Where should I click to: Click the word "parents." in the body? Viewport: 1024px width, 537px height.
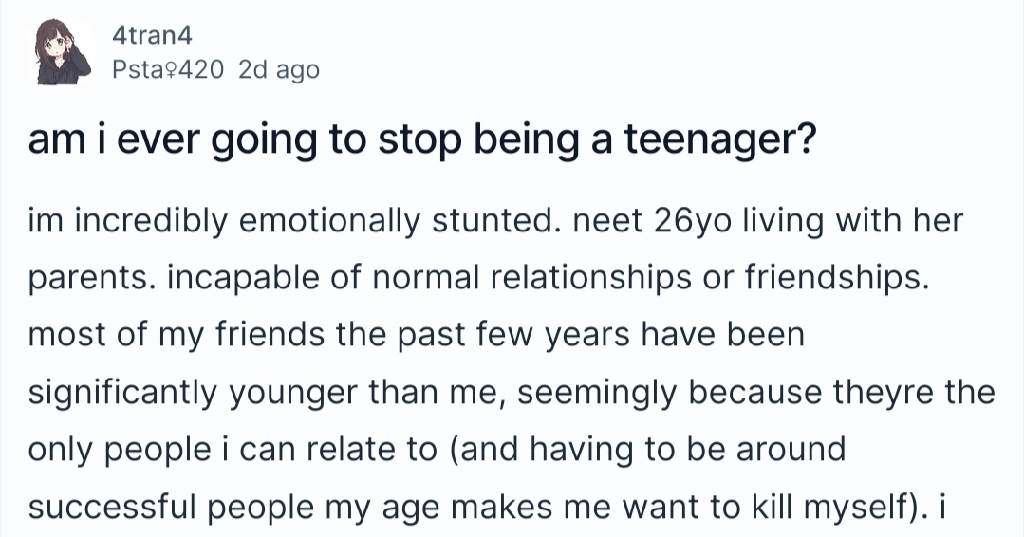click(x=88, y=277)
